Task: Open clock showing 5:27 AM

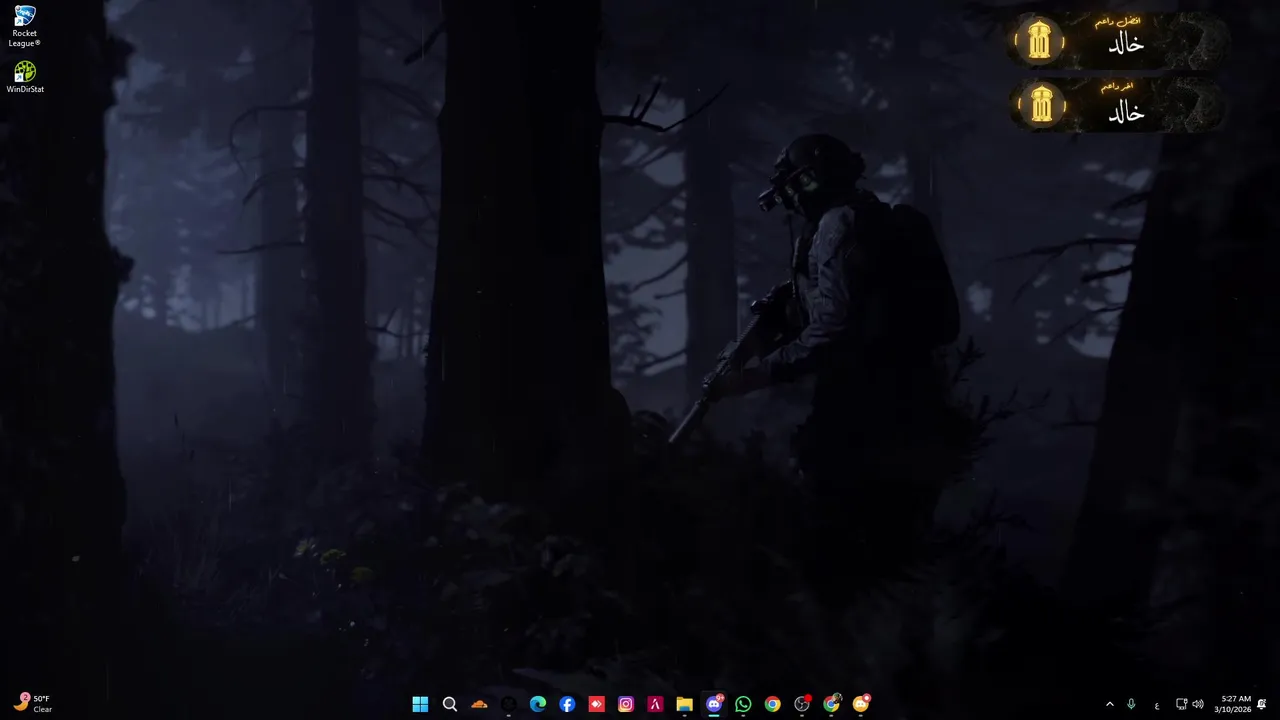Action: click(1233, 704)
